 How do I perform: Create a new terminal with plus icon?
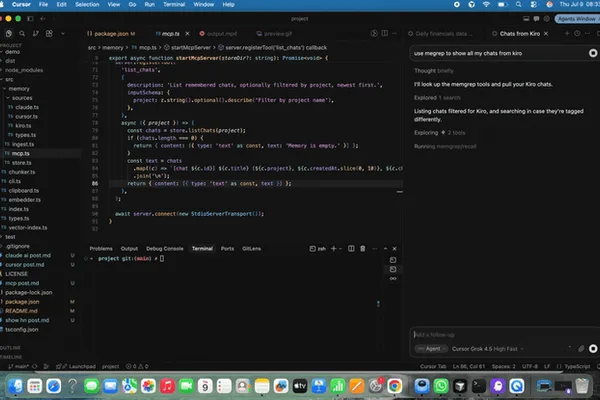tap(333, 248)
